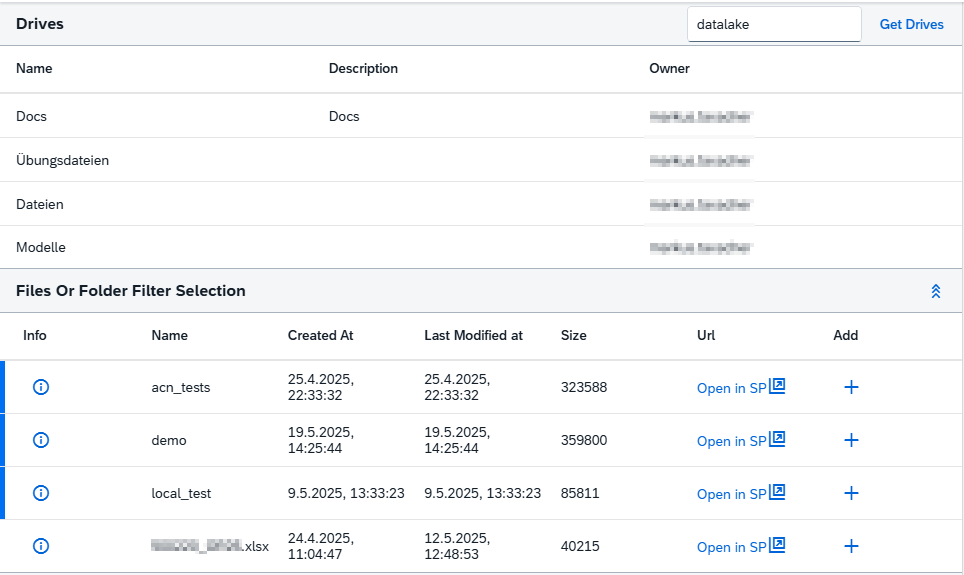Image resolution: width=964 pixels, height=575 pixels.
Task: Add the demo folder with plus
Action: 851,440
